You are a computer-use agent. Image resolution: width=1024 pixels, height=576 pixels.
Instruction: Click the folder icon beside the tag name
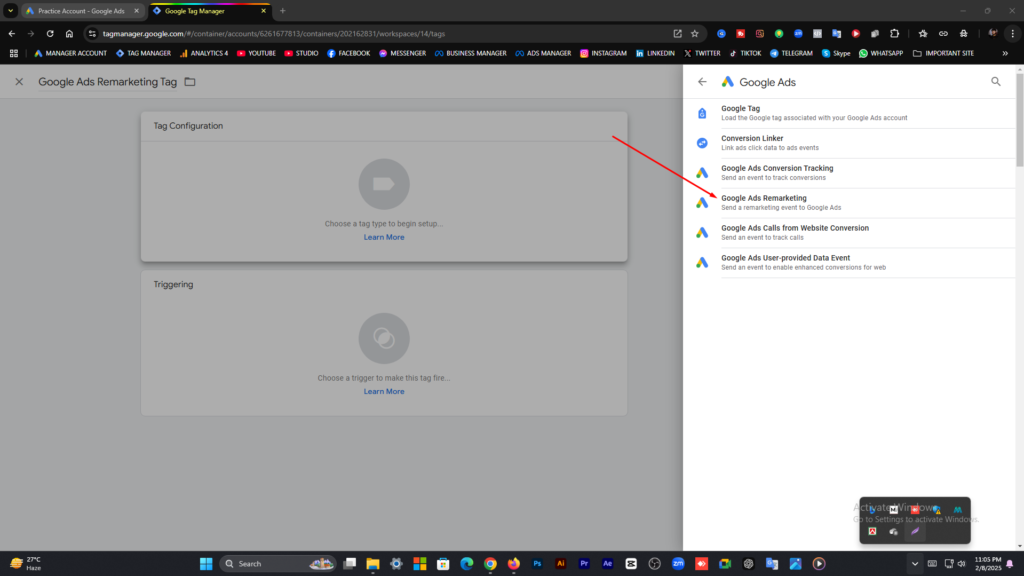[x=190, y=82]
